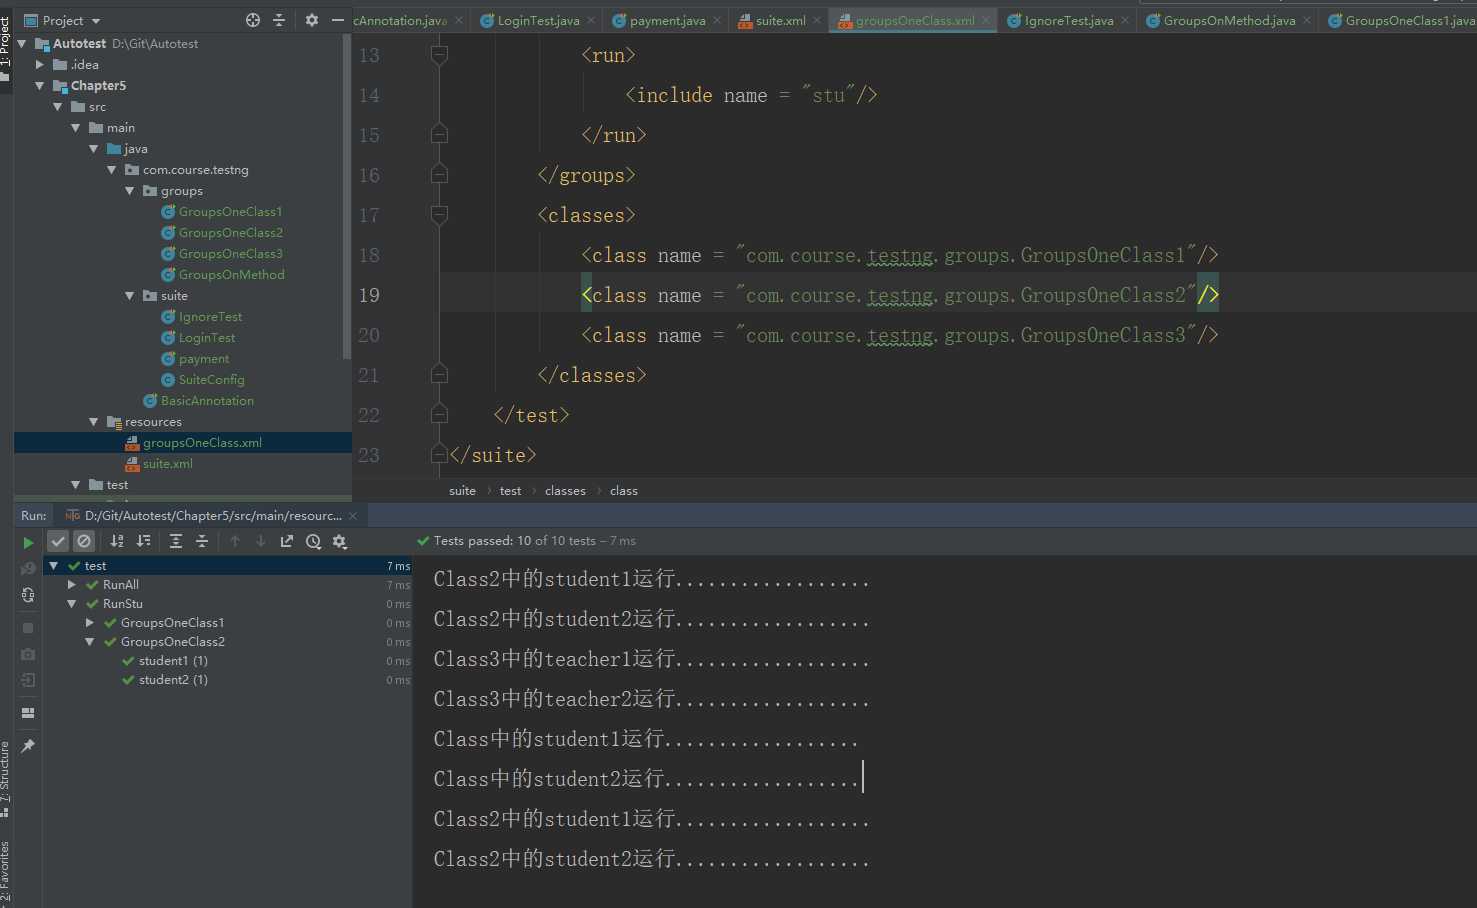This screenshot has width=1477, height=908.
Task: Open the Structure tool window stripe
Action: coord(6,779)
